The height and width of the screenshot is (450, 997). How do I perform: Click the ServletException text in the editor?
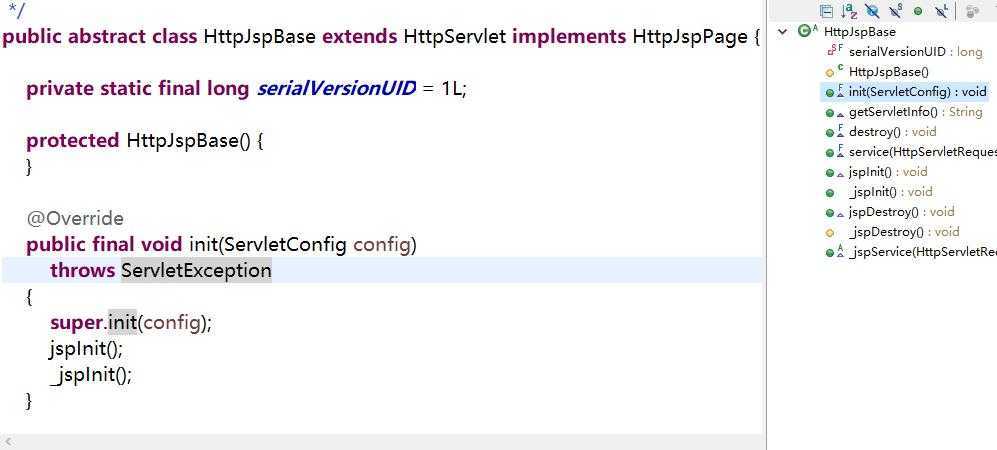point(196,271)
